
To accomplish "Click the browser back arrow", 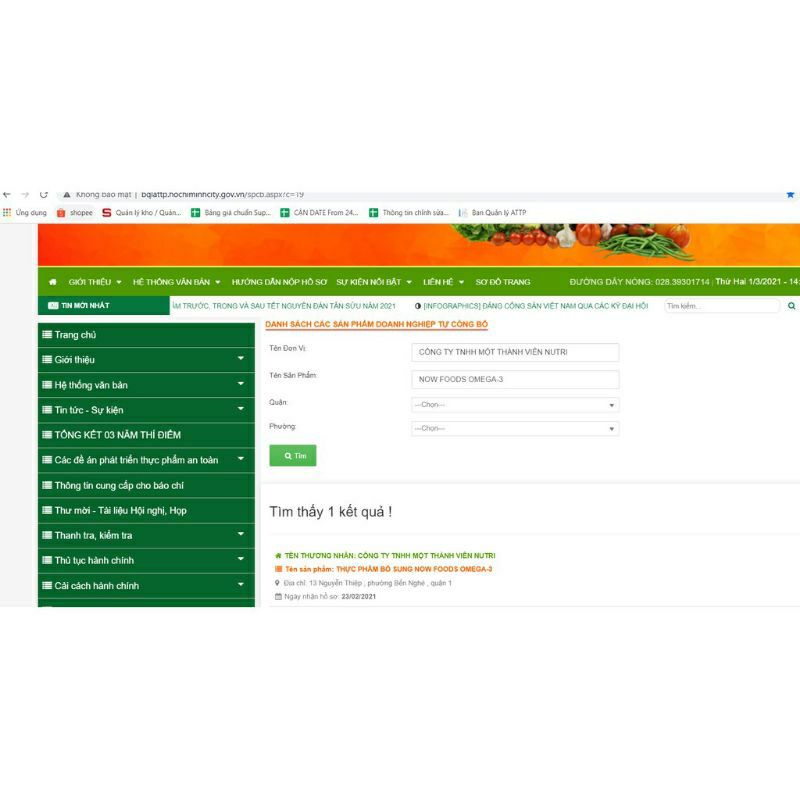I will pyautogui.click(x=7, y=194).
